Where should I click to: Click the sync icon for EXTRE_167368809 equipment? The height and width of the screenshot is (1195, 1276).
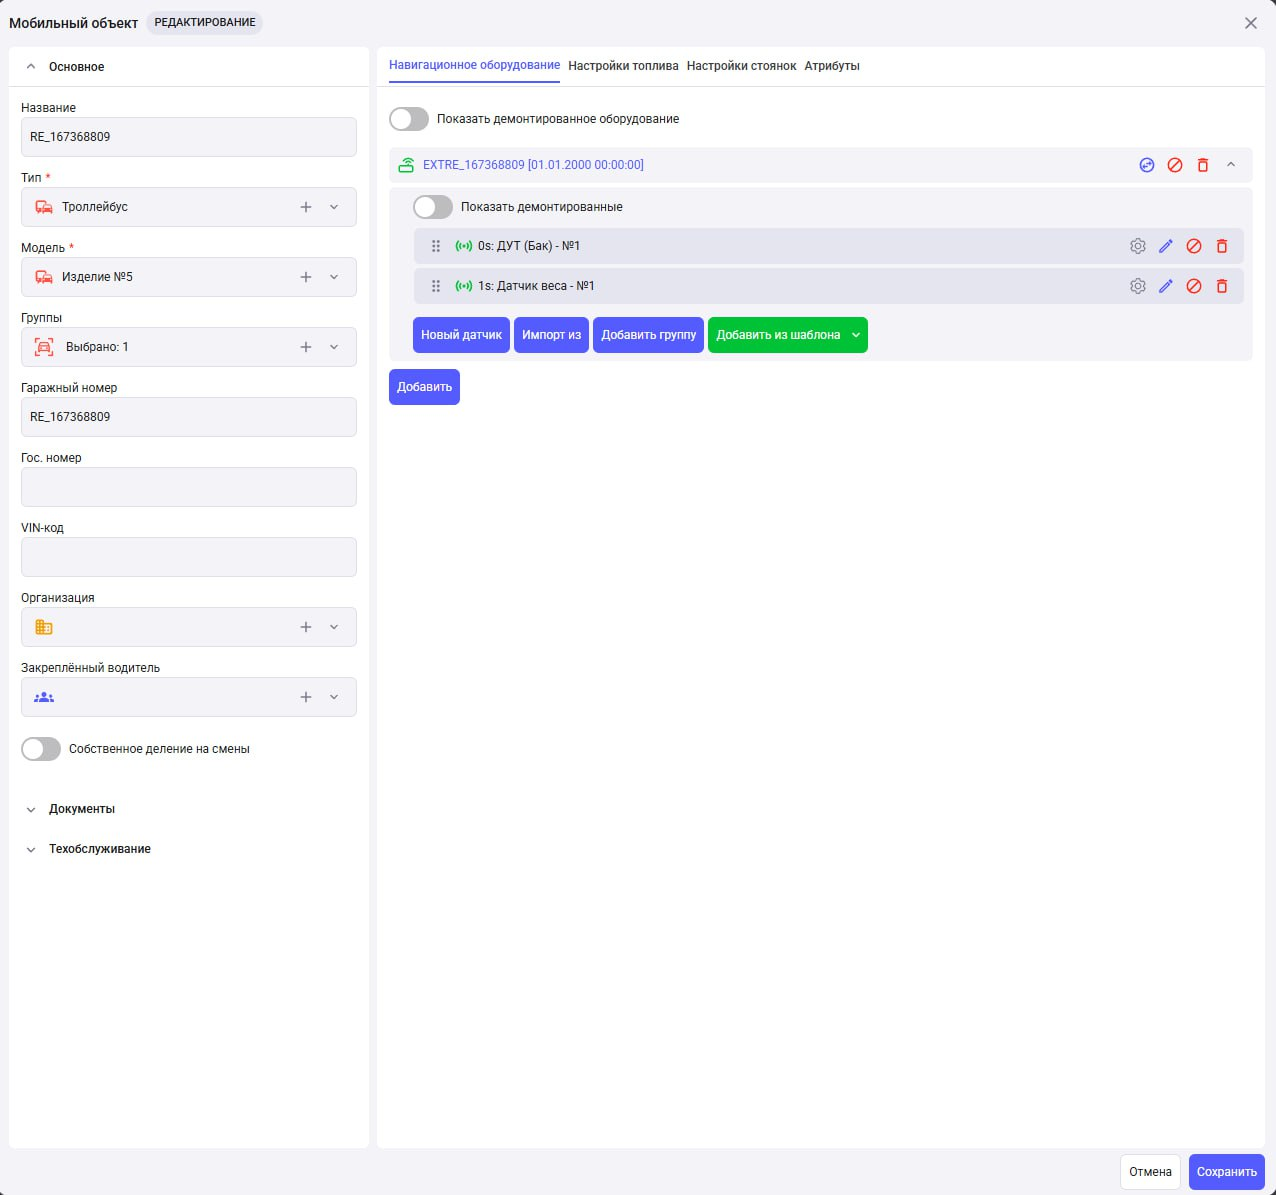point(1147,165)
